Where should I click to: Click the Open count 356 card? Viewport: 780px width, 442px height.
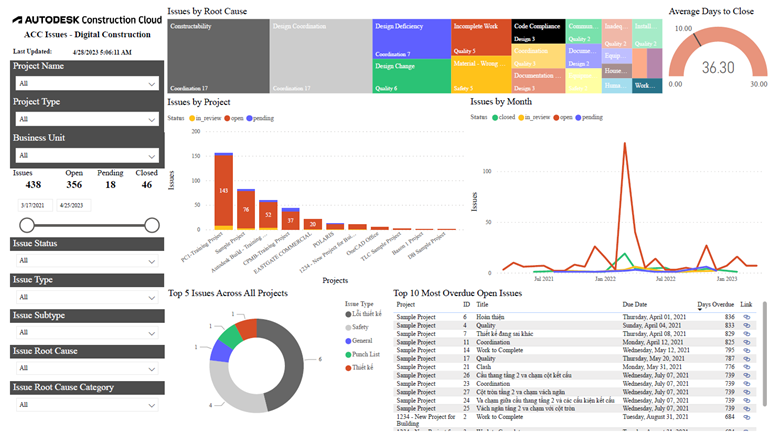[x=74, y=179]
